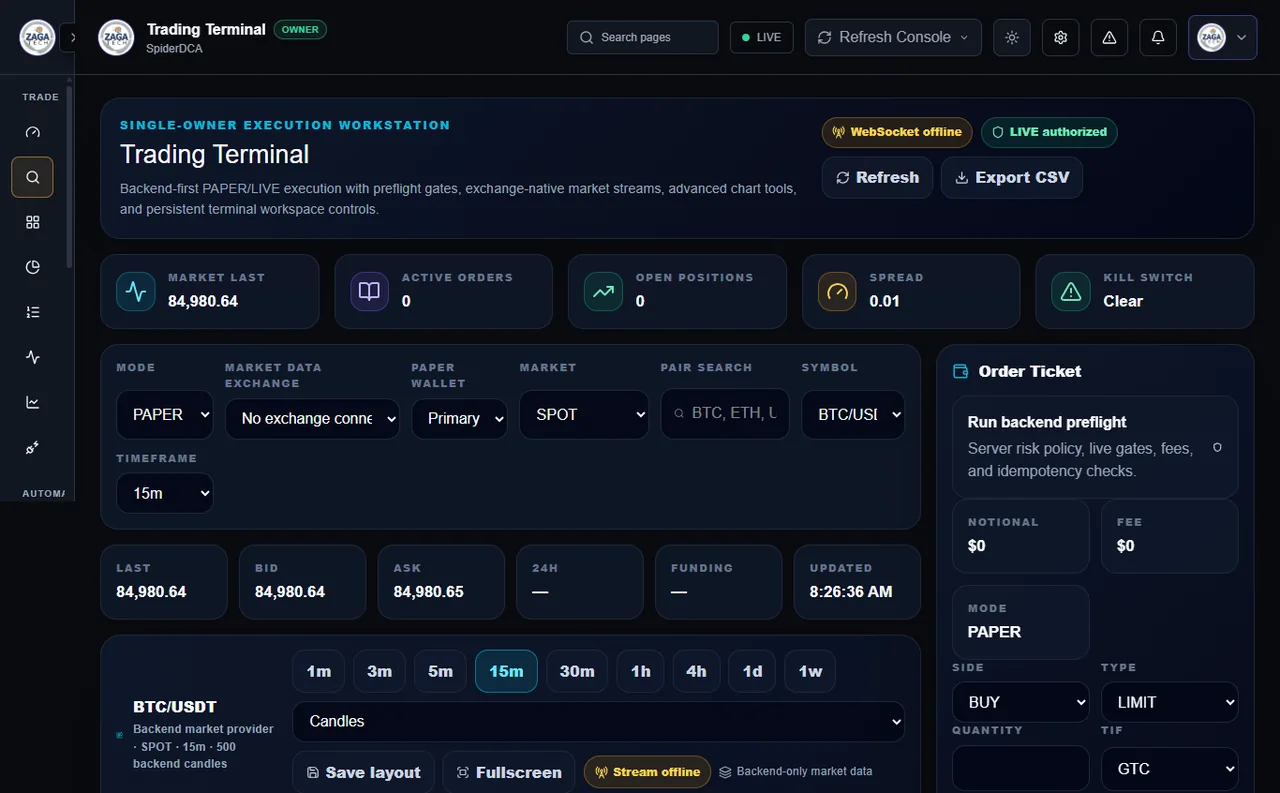Image resolution: width=1280 pixels, height=793 pixels.
Task: Click the Kill Switch warning icon
Action: click(x=1071, y=291)
